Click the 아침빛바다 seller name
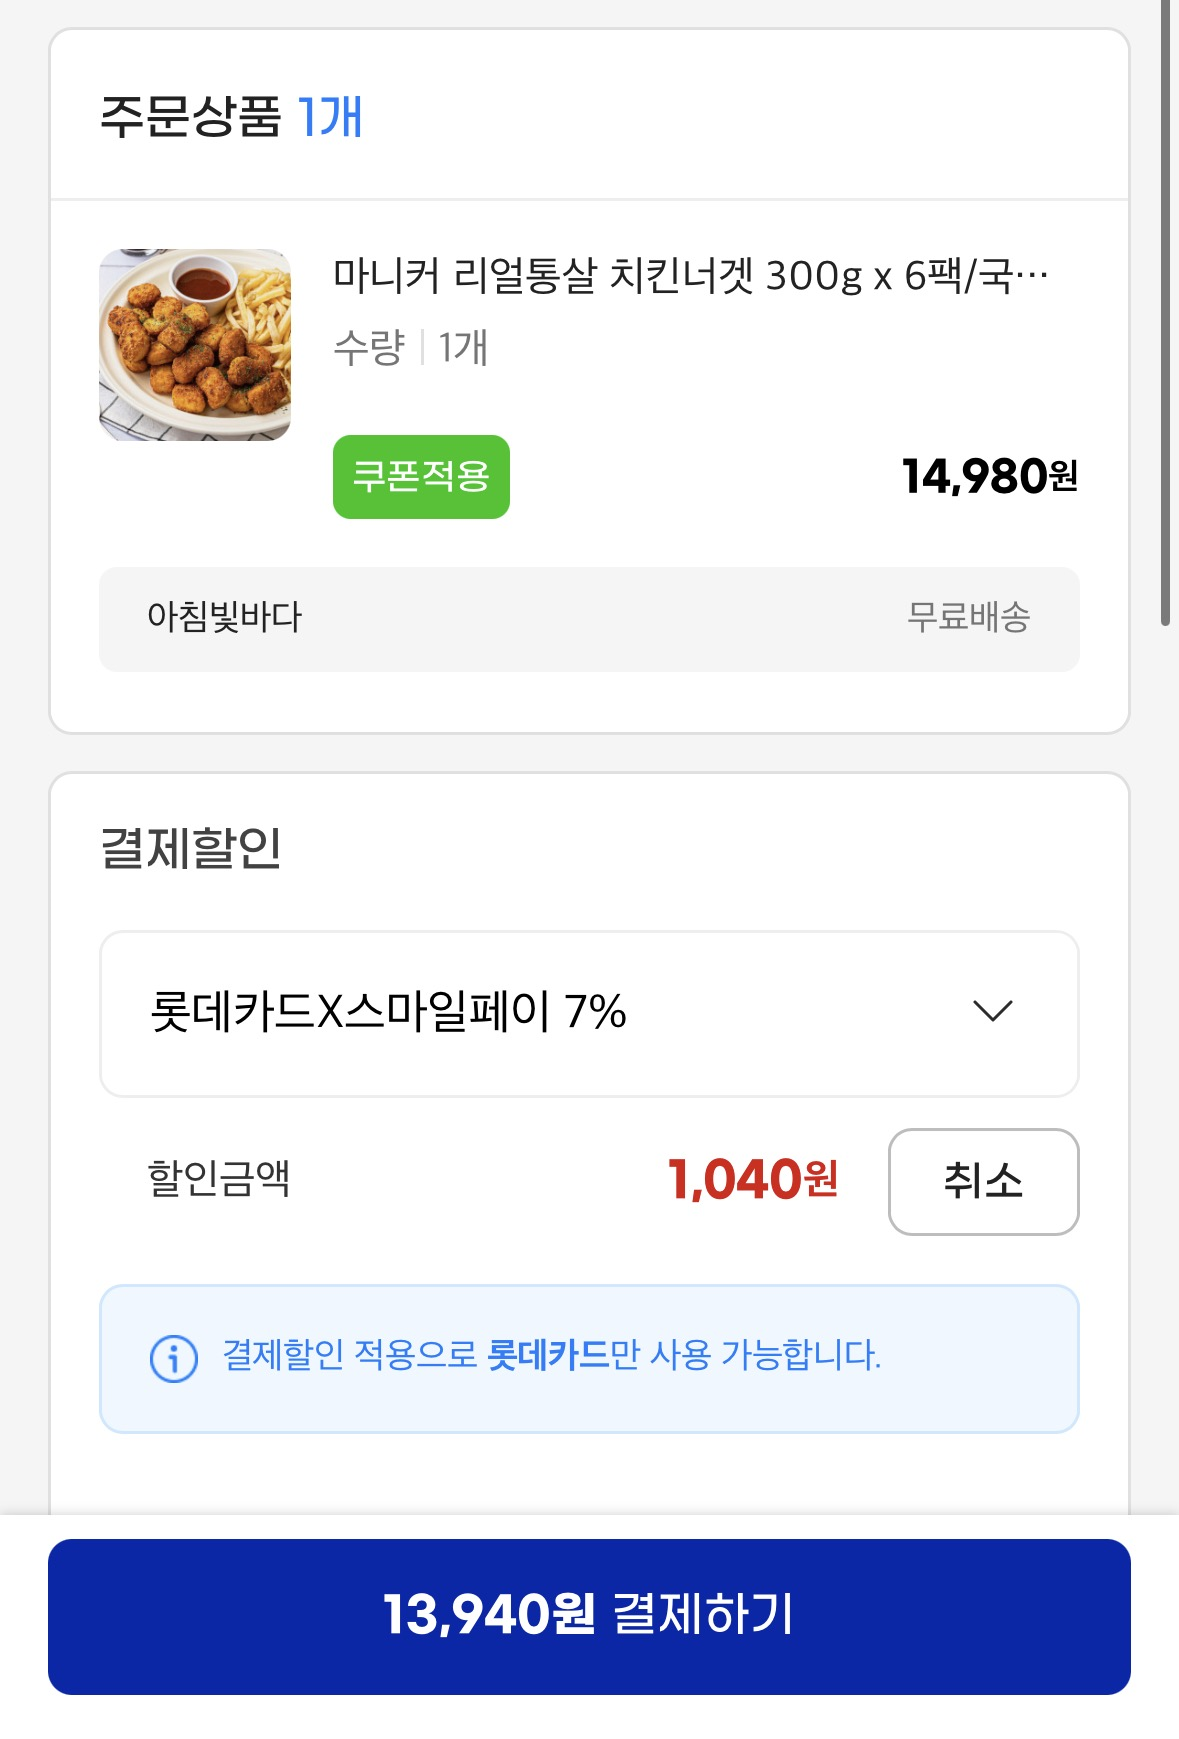This screenshot has width=1179, height=1739. pyautogui.click(x=224, y=616)
